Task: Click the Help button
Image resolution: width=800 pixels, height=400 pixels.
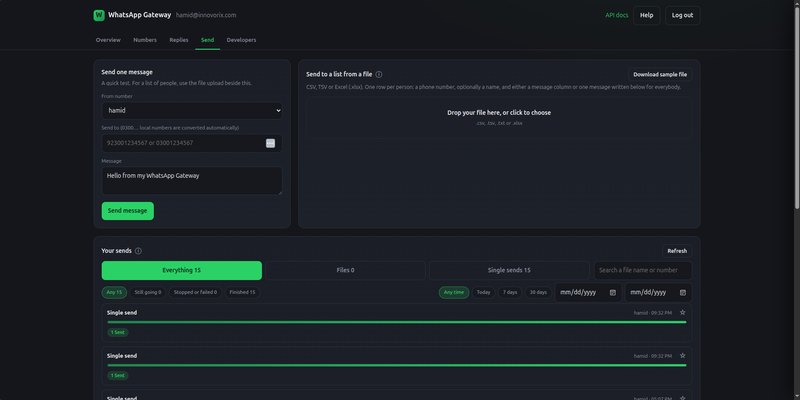Action: pyautogui.click(x=646, y=15)
